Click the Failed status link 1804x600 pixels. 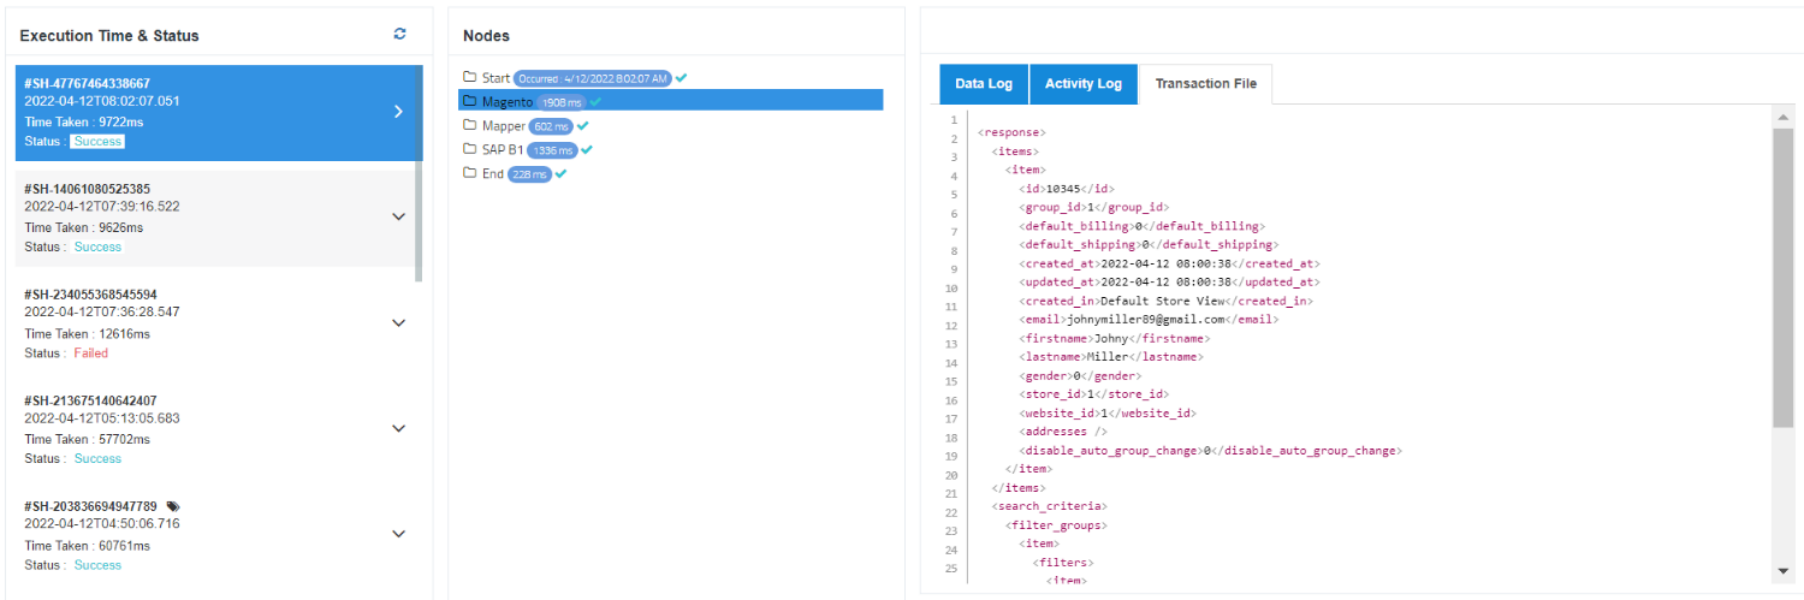[90, 353]
